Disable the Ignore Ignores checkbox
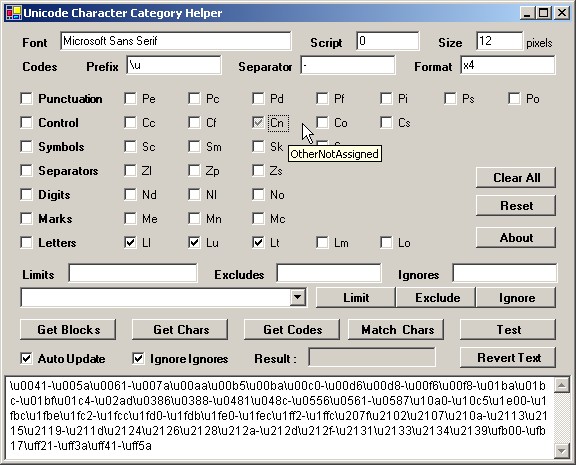This screenshot has width=576, height=465. click(138, 358)
